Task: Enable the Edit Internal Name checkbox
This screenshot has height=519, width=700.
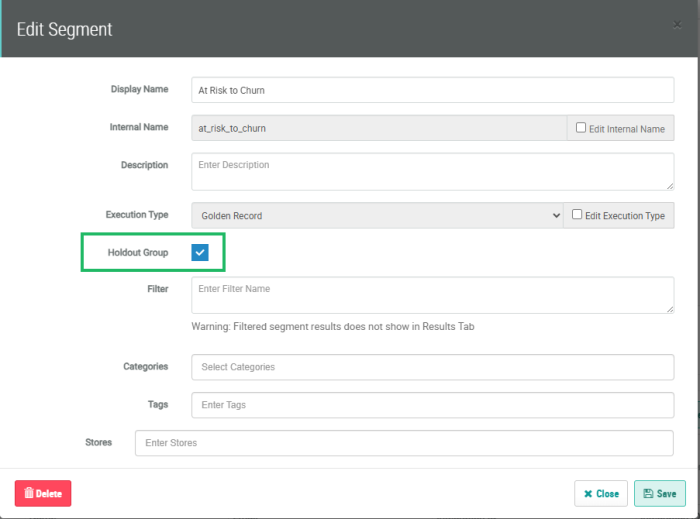Action: [581, 128]
